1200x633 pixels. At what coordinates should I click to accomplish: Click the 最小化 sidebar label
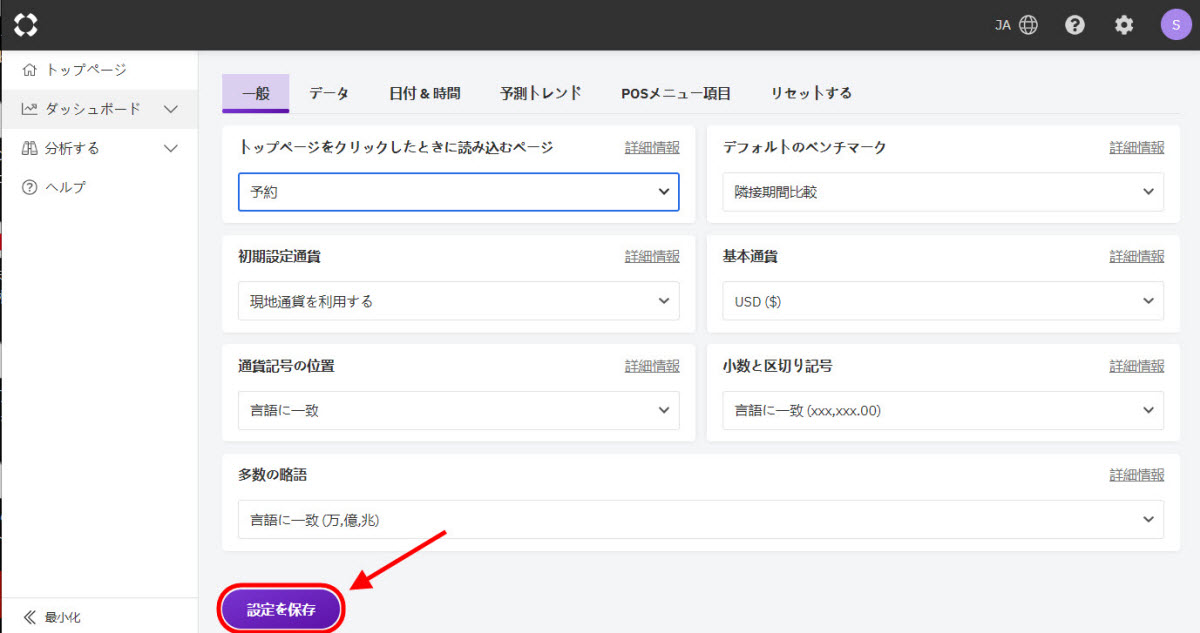coord(63,618)
